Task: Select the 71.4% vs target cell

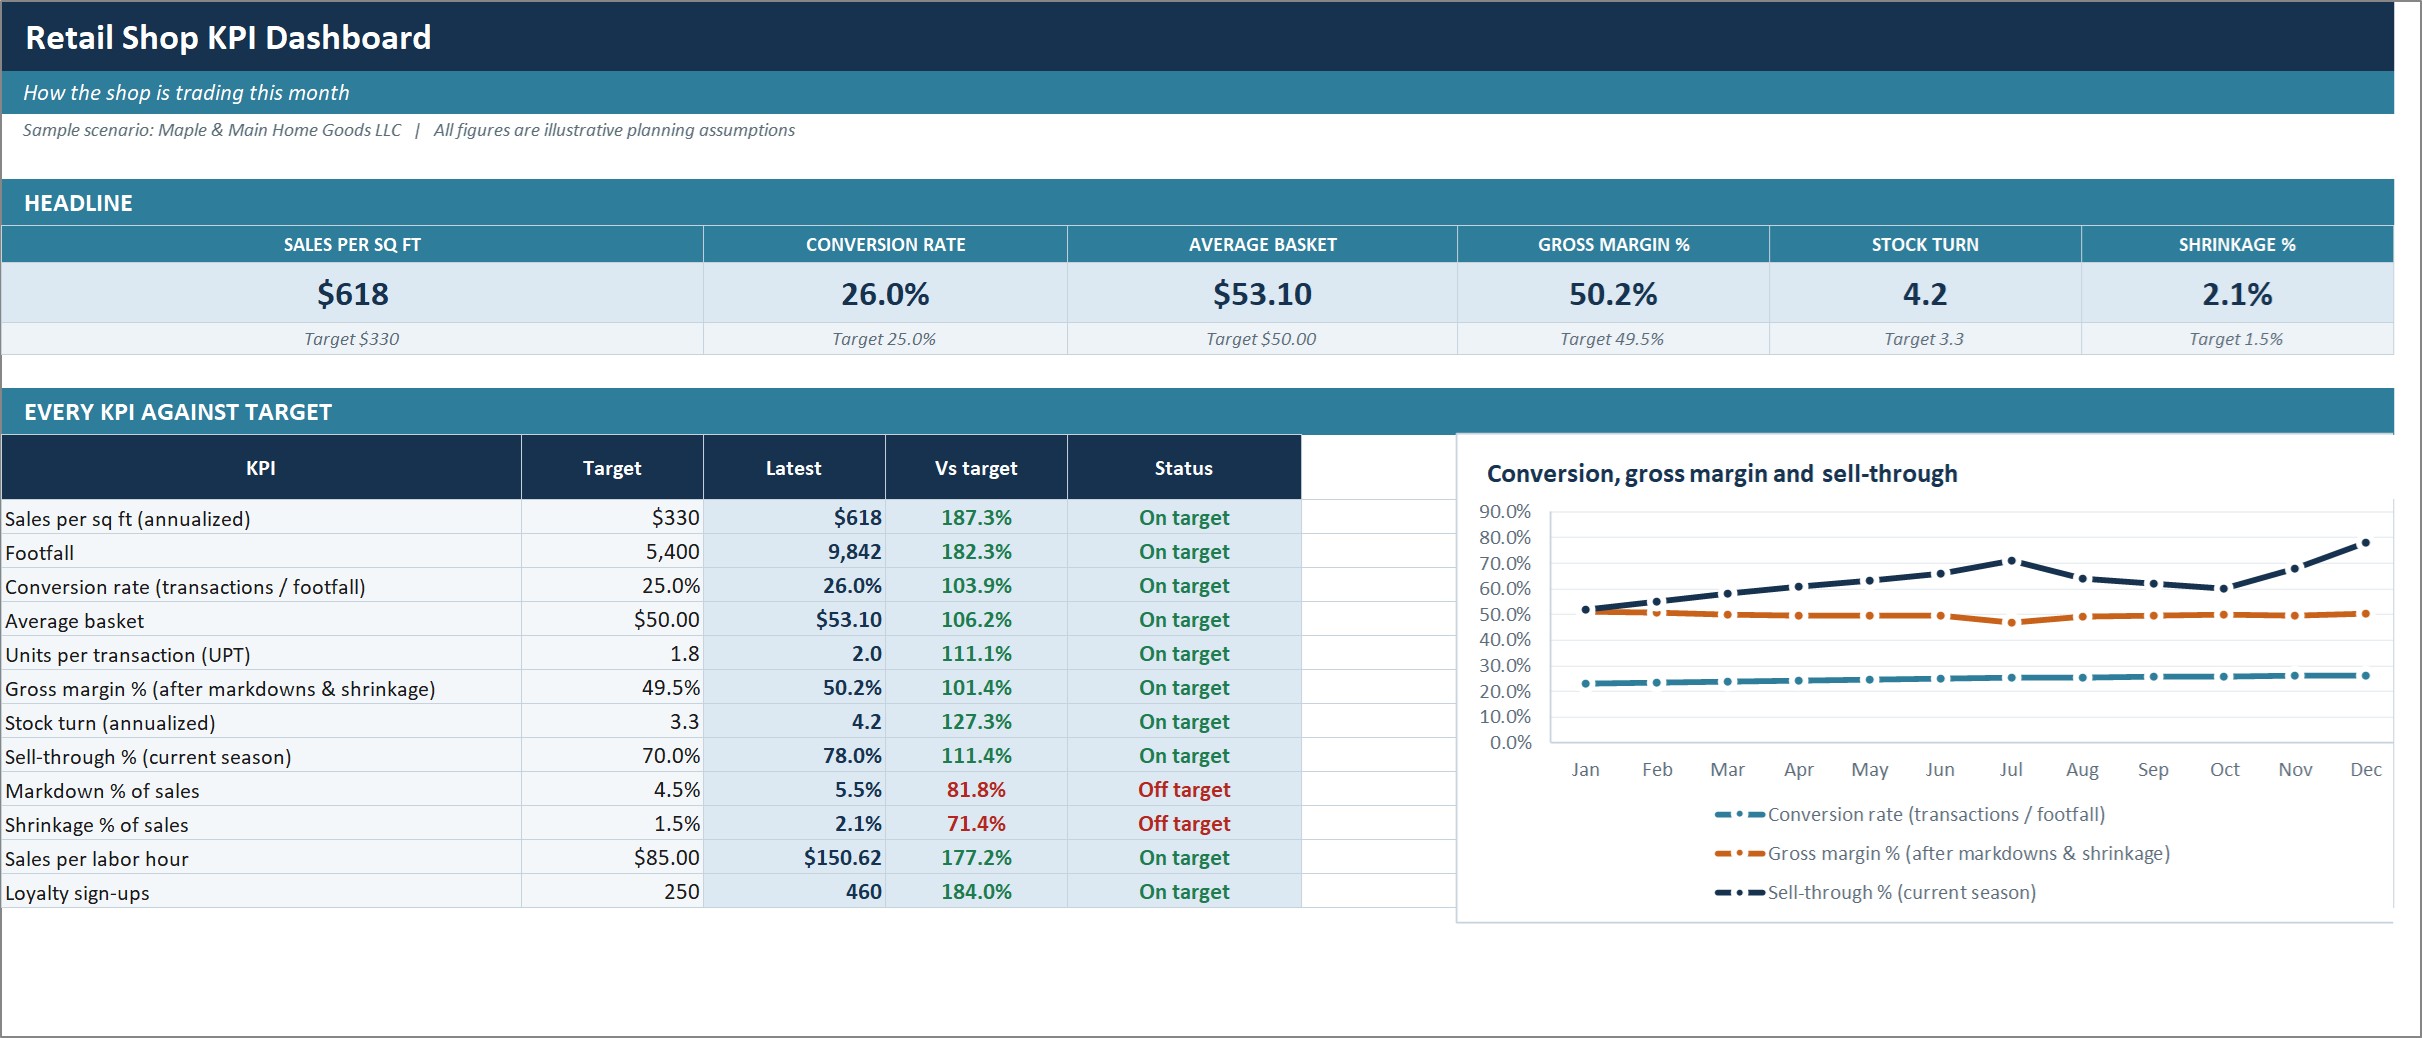Action: 976,824
